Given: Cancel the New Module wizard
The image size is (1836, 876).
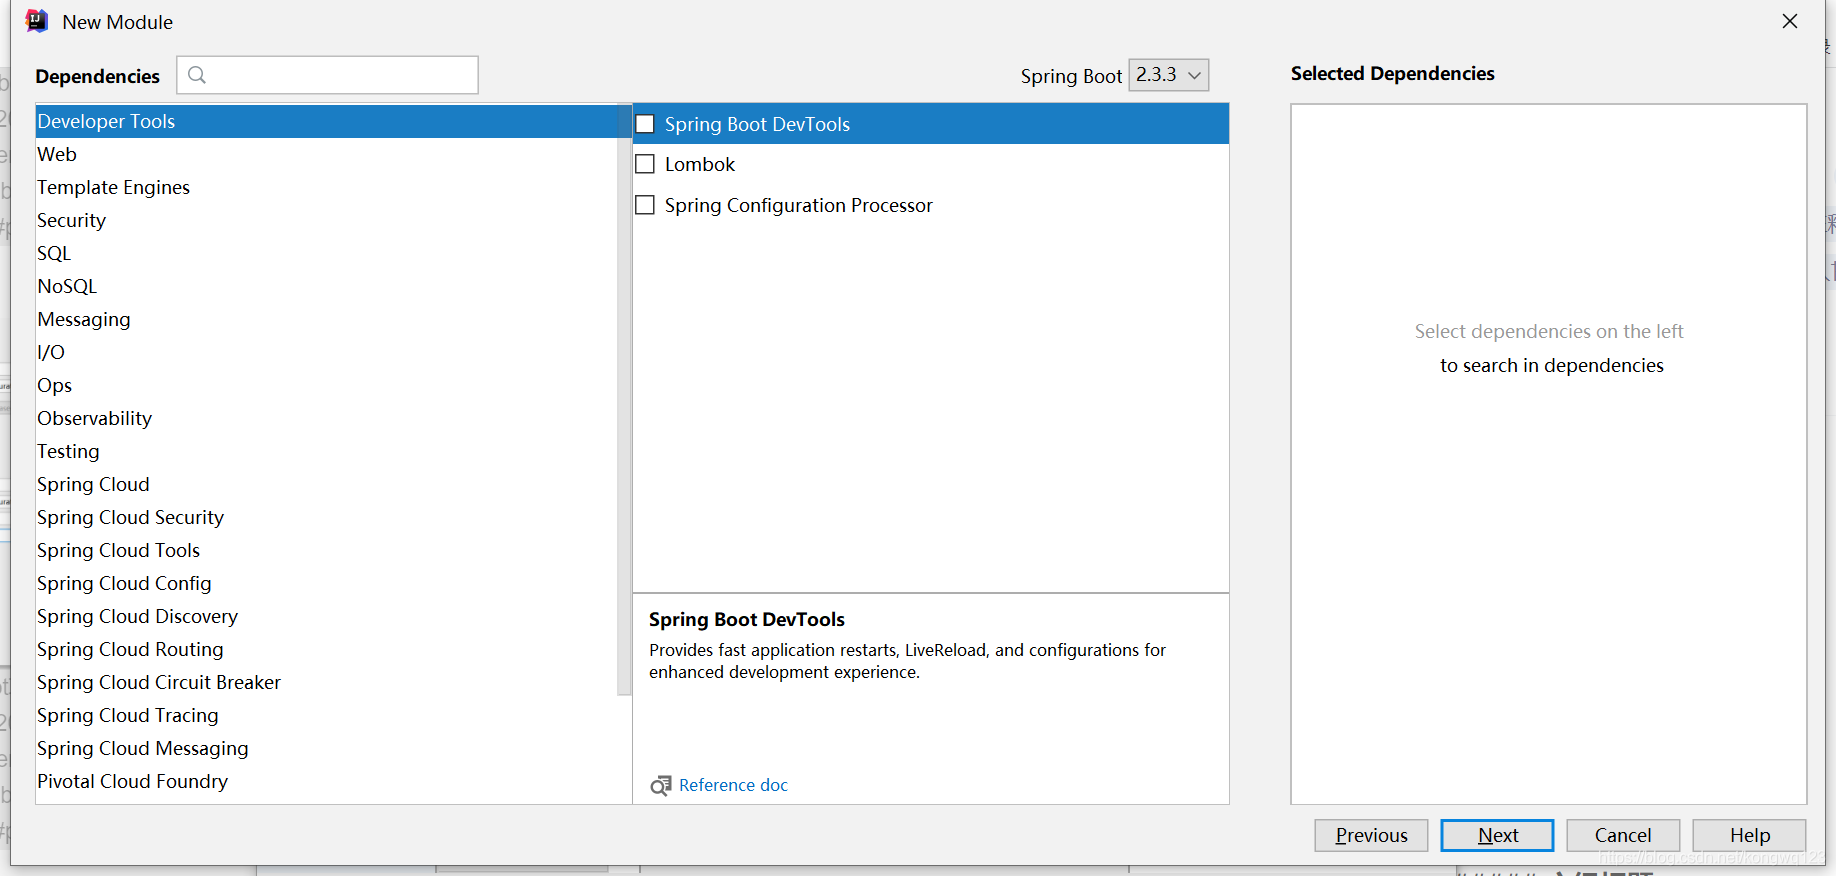Looking at the screenshot, I should click(x=1623, y=835).
